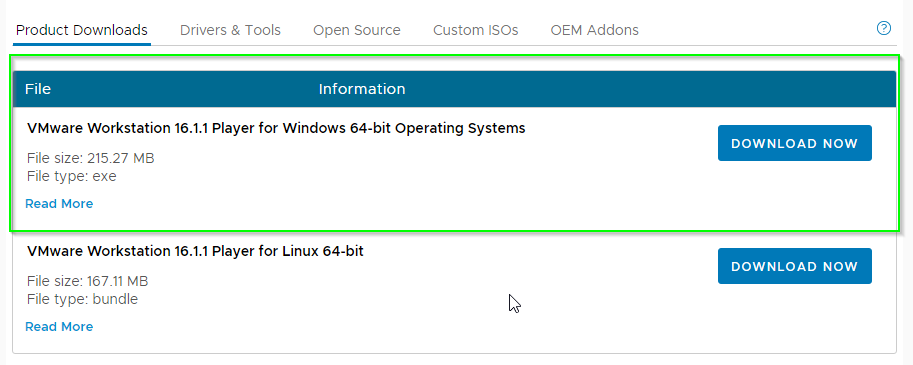Click the File type: bundle text
This screenshot has height=365, width=913.
click(x=82, y=300)
